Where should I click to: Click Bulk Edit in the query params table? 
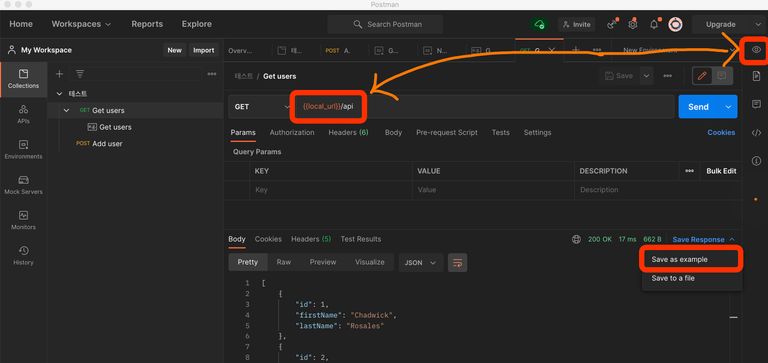(721, 171)
